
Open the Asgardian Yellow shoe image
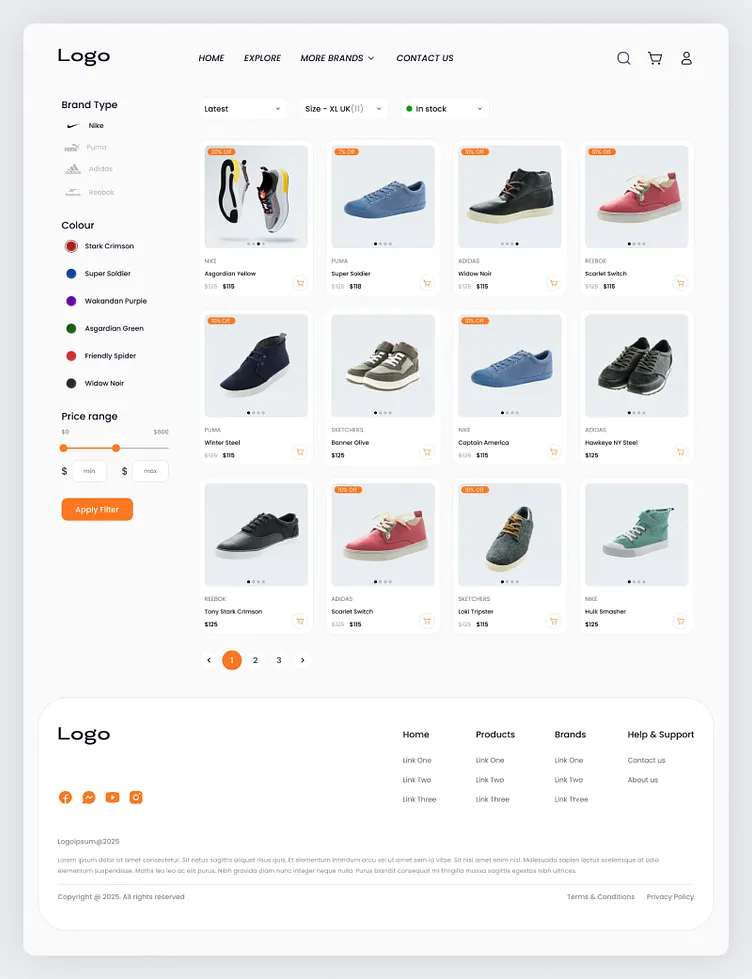[256, 197]
